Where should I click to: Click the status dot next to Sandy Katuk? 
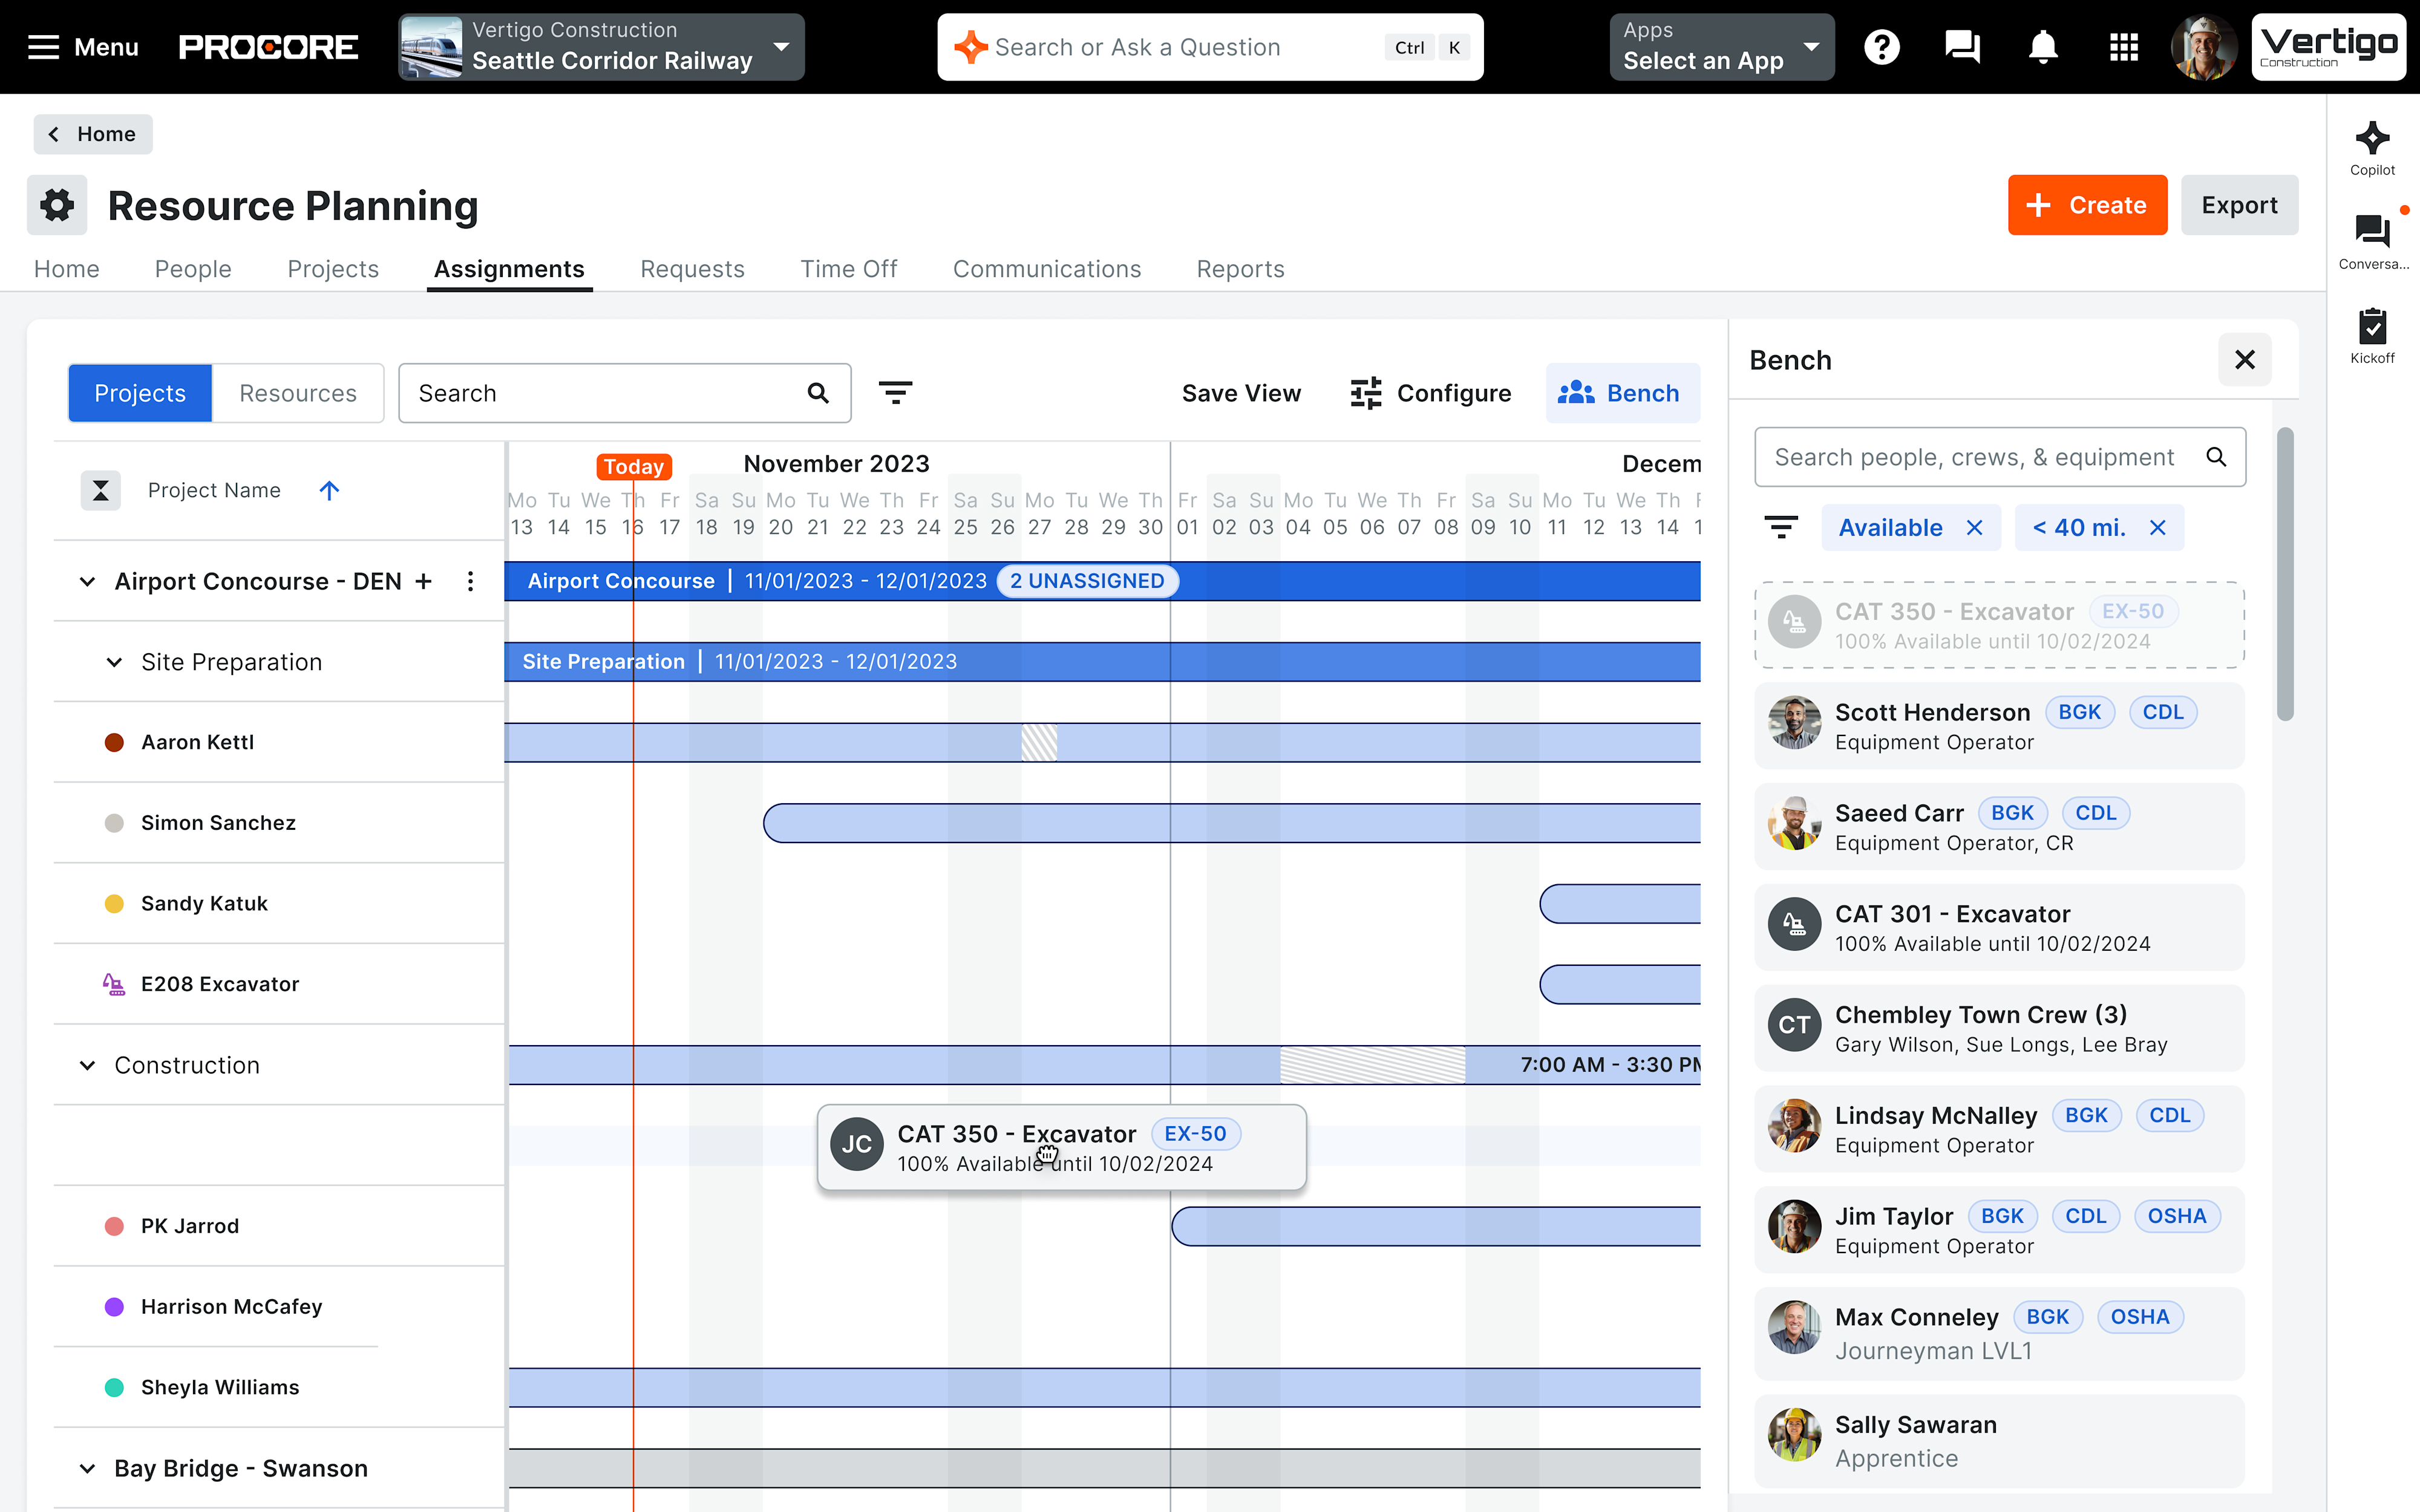coord(113,903)
